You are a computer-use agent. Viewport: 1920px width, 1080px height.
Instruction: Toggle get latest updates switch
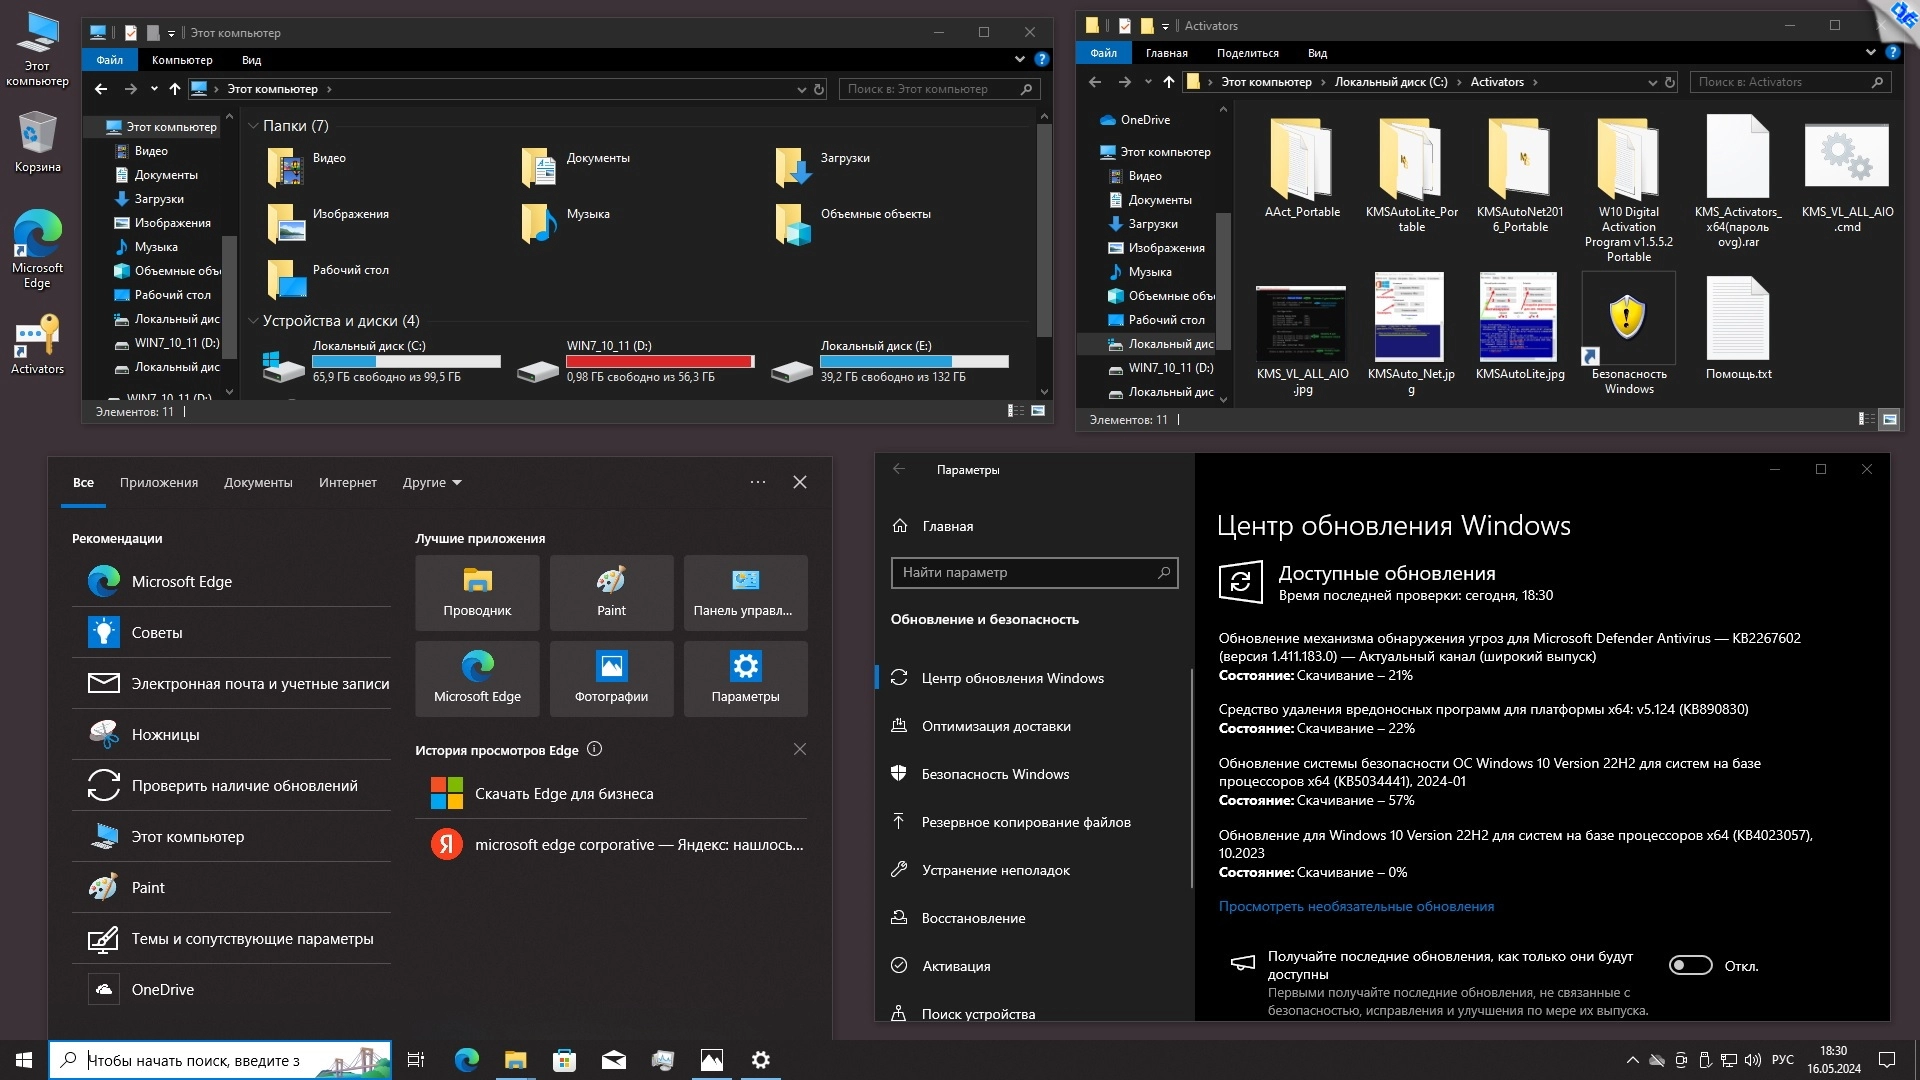(x=1690, y=966)
